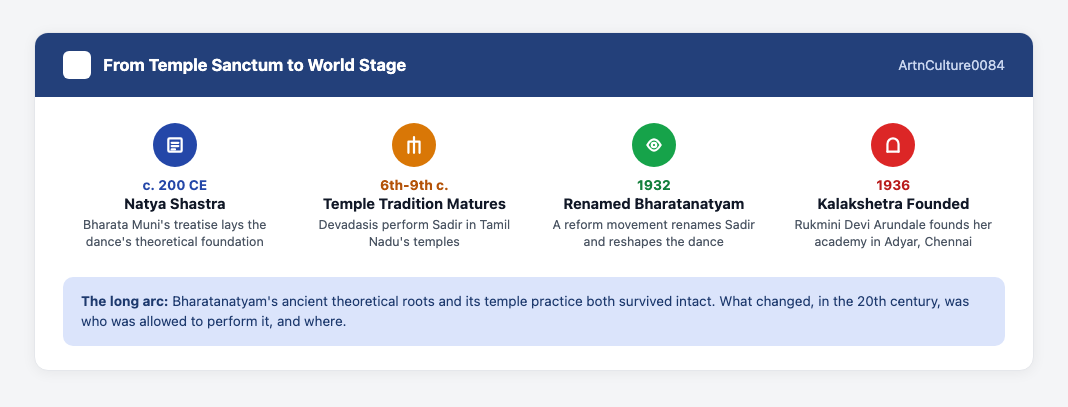Click the blue document icon for Natya Shastra

(x=175, y=145)
